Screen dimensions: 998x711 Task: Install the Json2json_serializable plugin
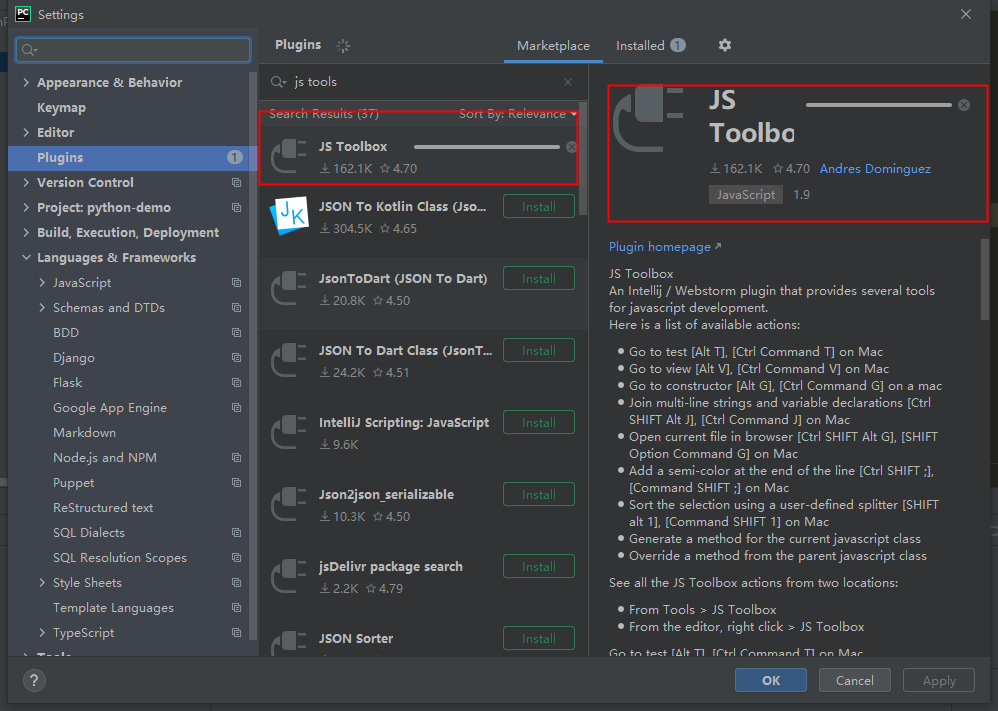tap(538, 495)
